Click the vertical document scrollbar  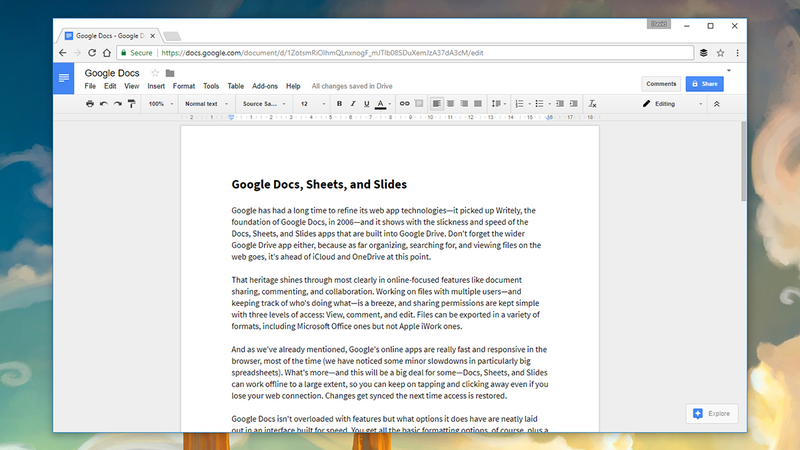tap(743, 162)
